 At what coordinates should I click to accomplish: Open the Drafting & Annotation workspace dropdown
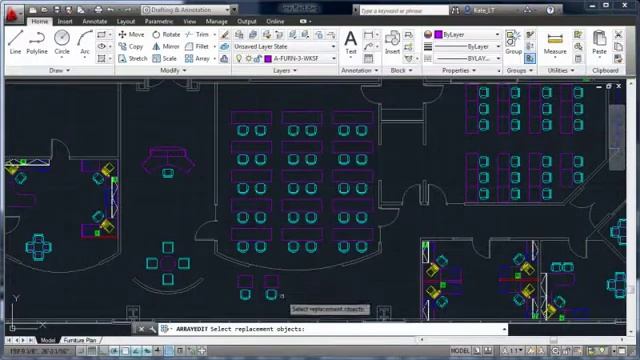186,10
